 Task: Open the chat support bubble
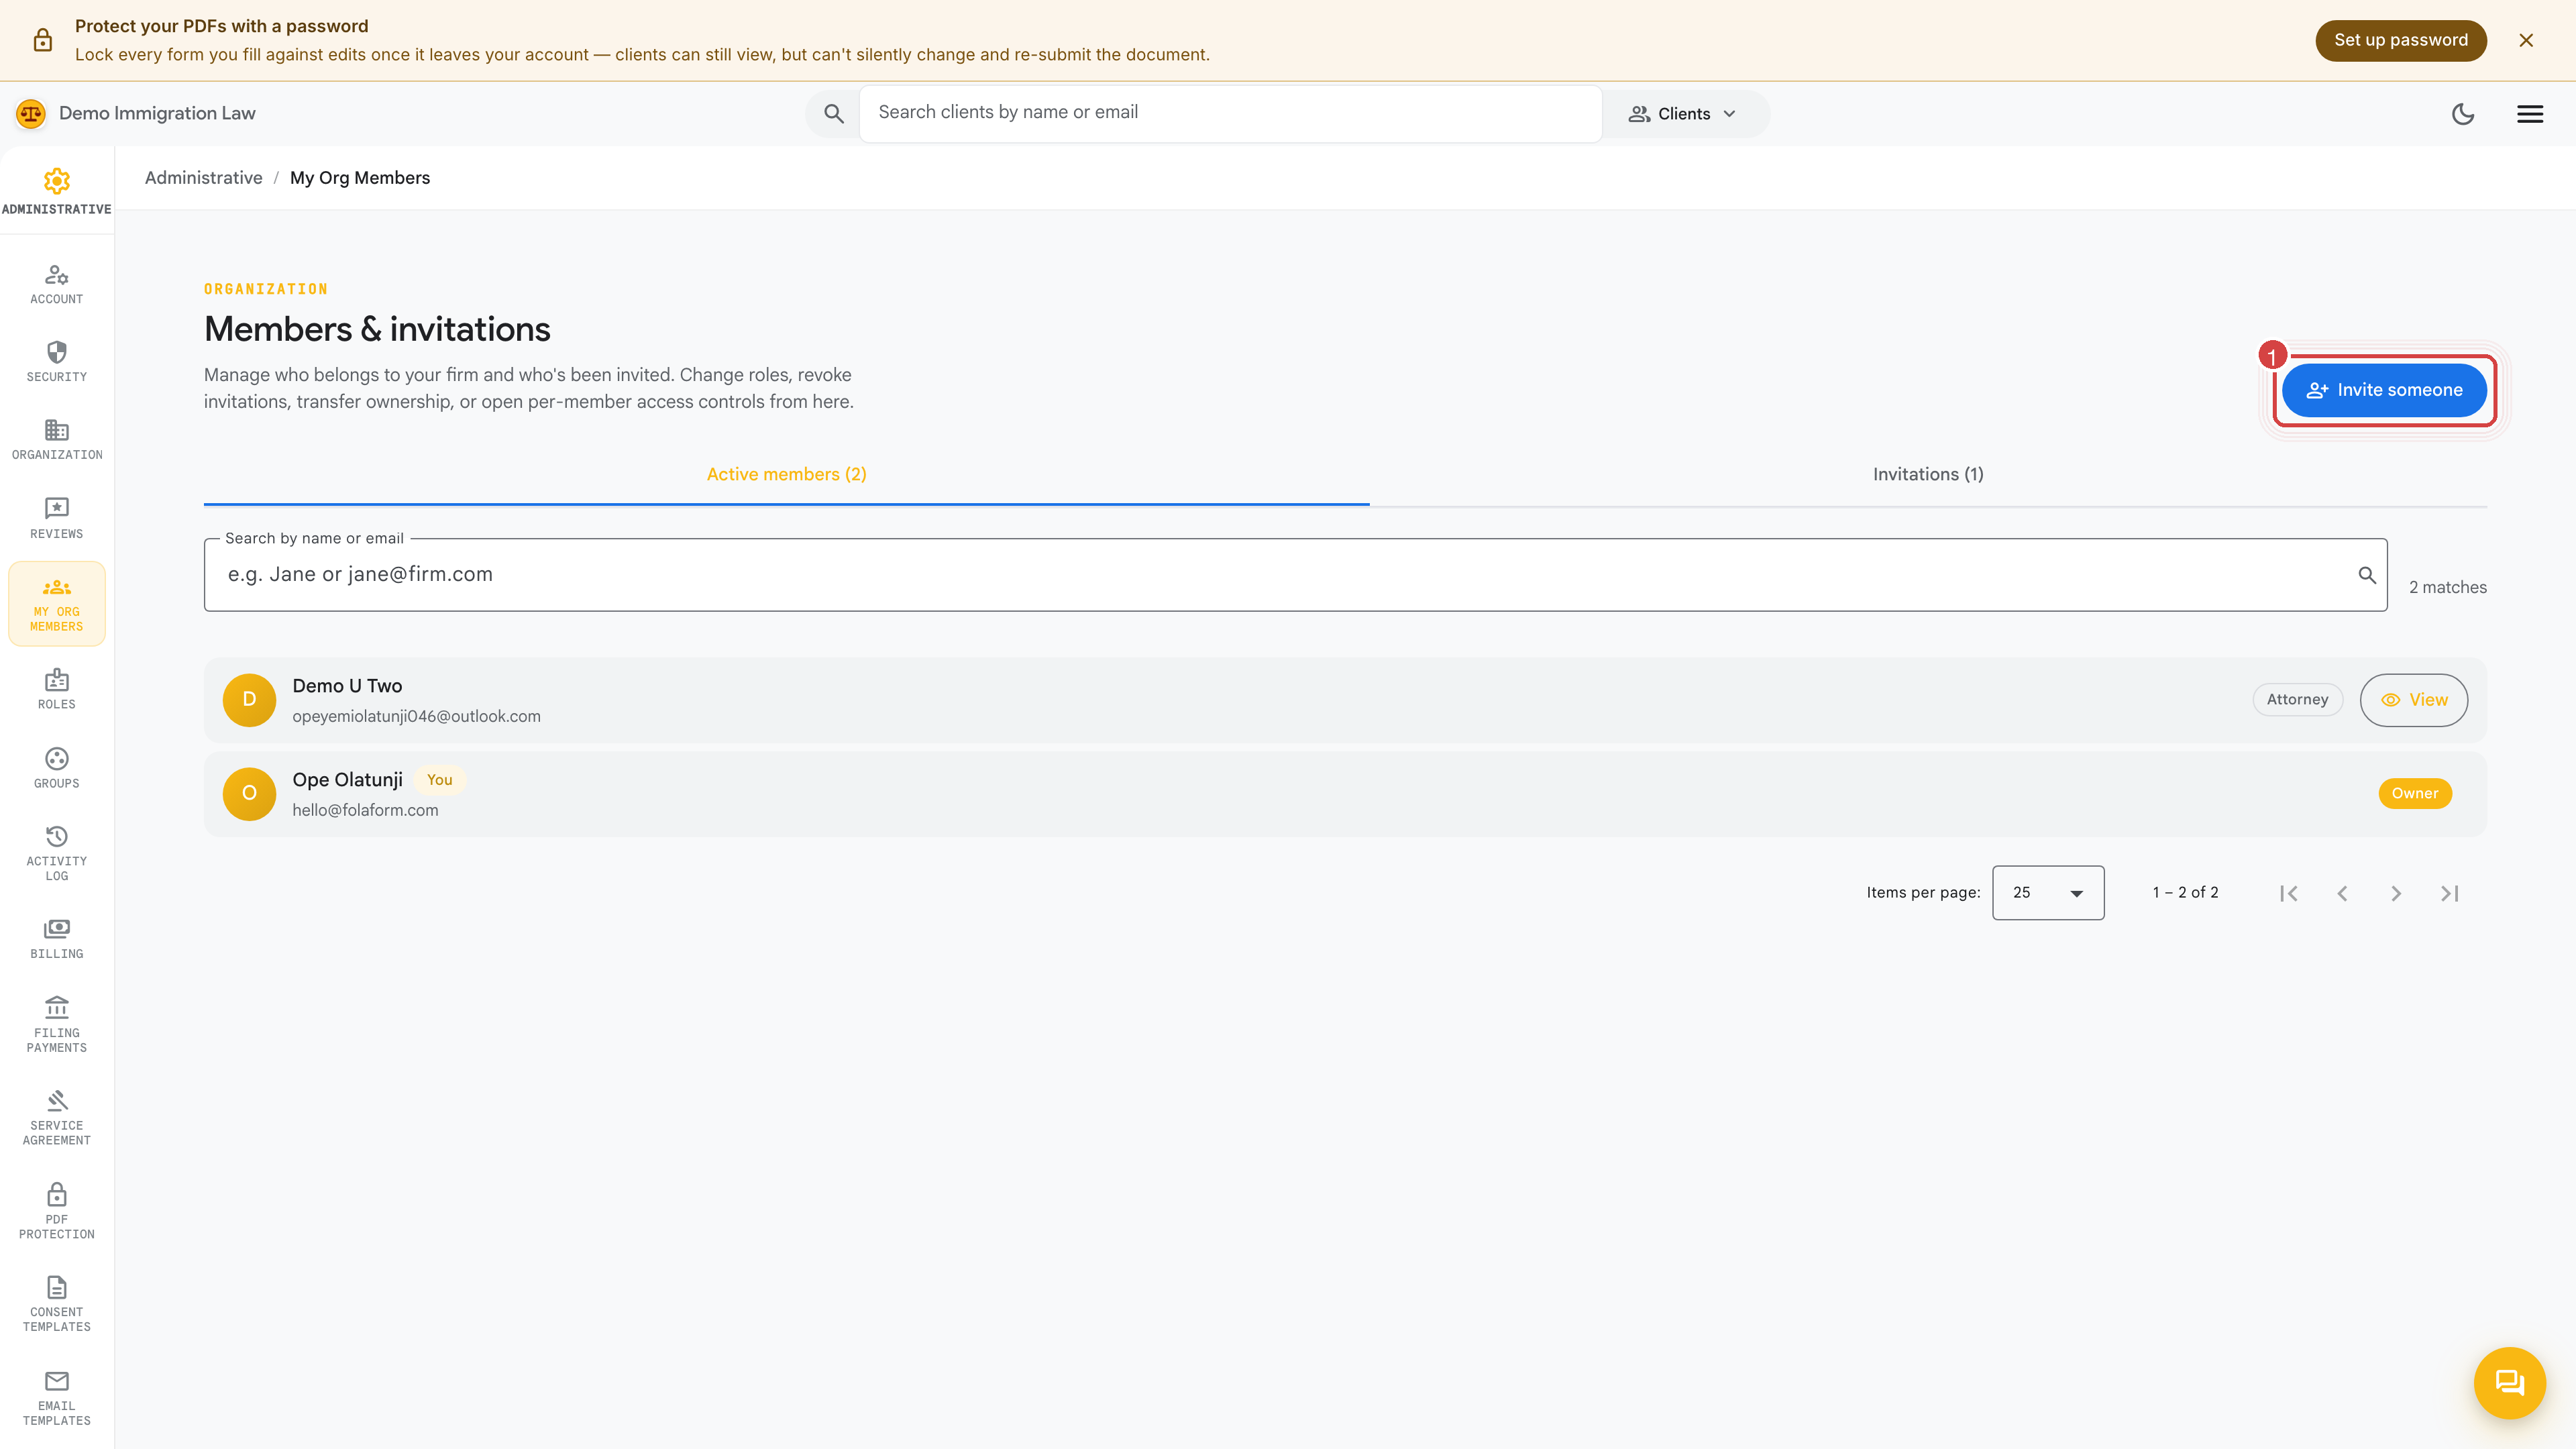tap(2510, 1383)
